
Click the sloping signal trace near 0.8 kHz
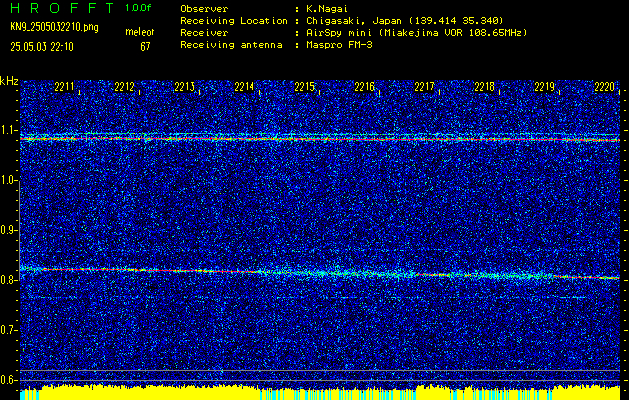[320, 273]
